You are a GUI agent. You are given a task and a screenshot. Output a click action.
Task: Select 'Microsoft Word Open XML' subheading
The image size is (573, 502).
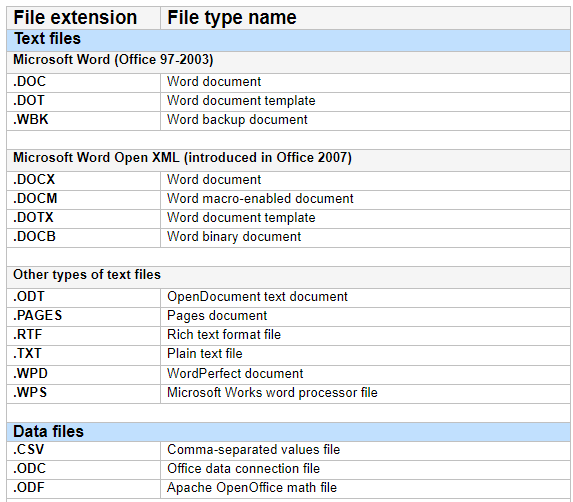pos(288,160)
